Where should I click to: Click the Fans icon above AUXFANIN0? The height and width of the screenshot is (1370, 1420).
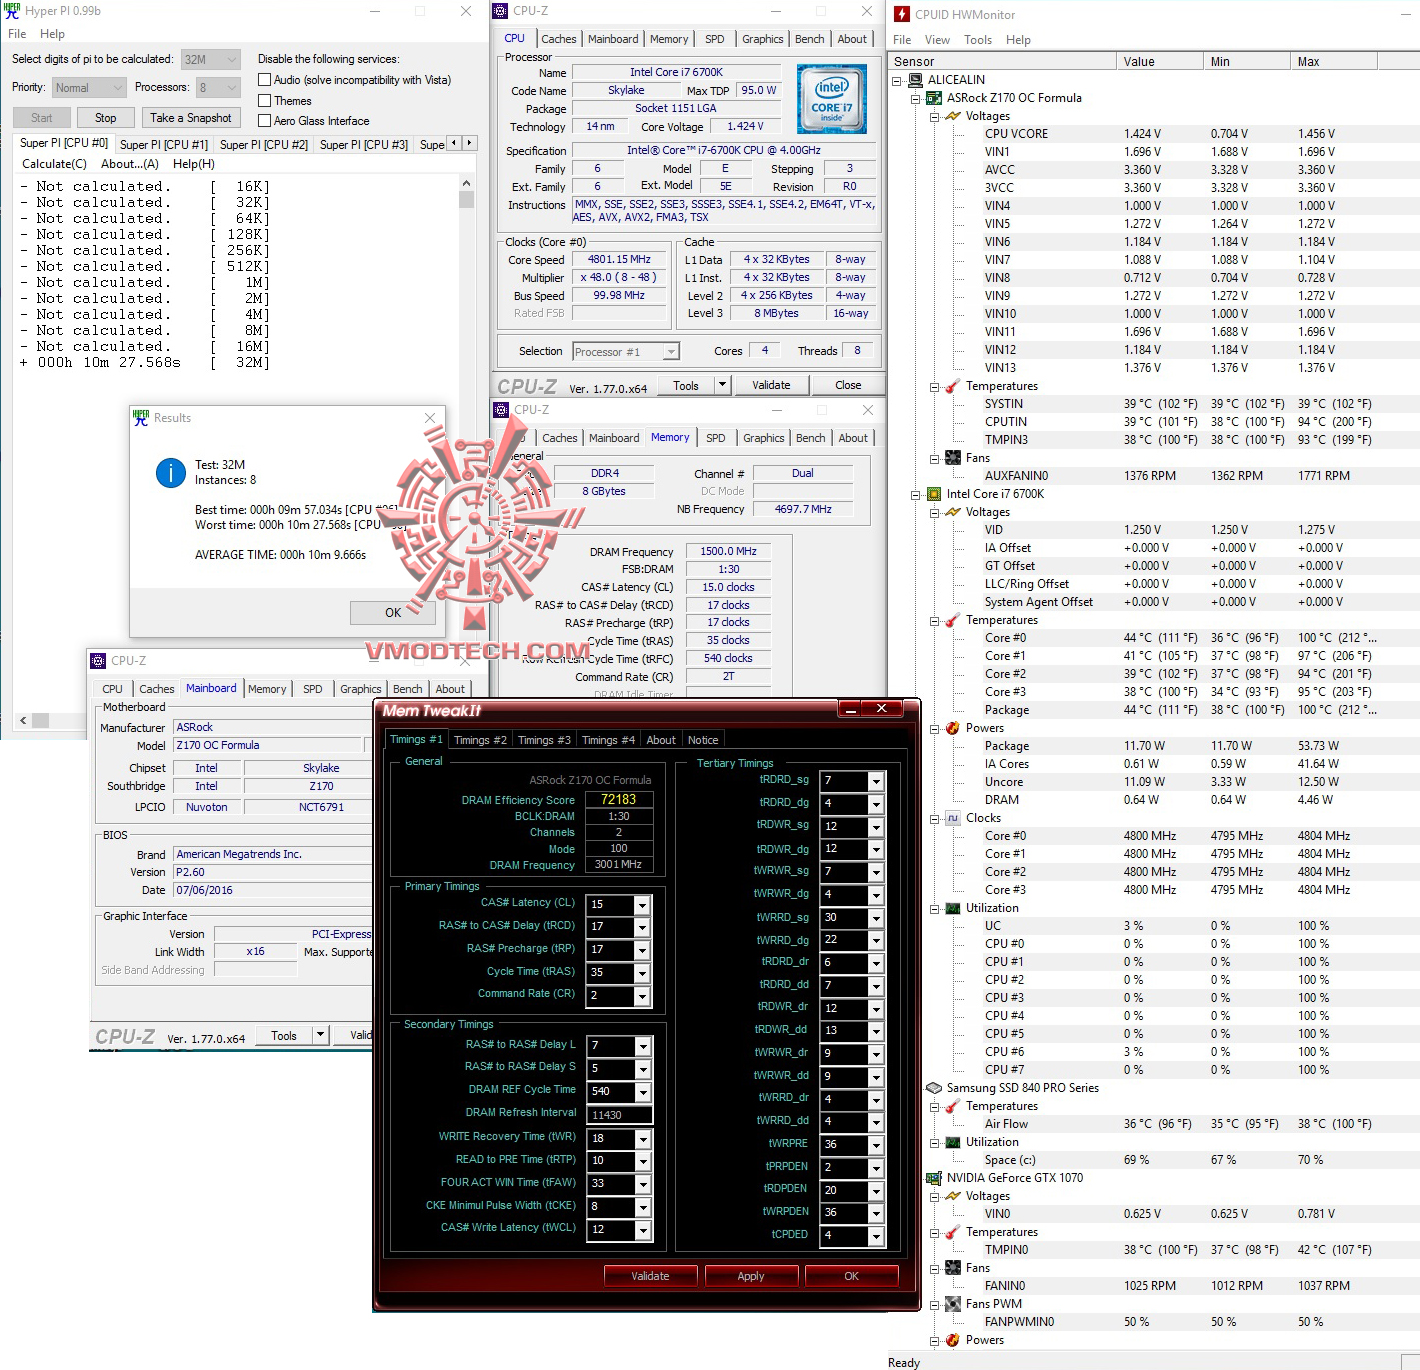[x=951, y=457]
